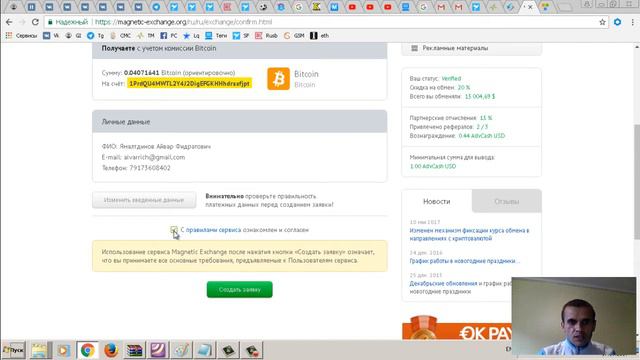
Task: Click the Verified status value
Action: coord(451,78)
